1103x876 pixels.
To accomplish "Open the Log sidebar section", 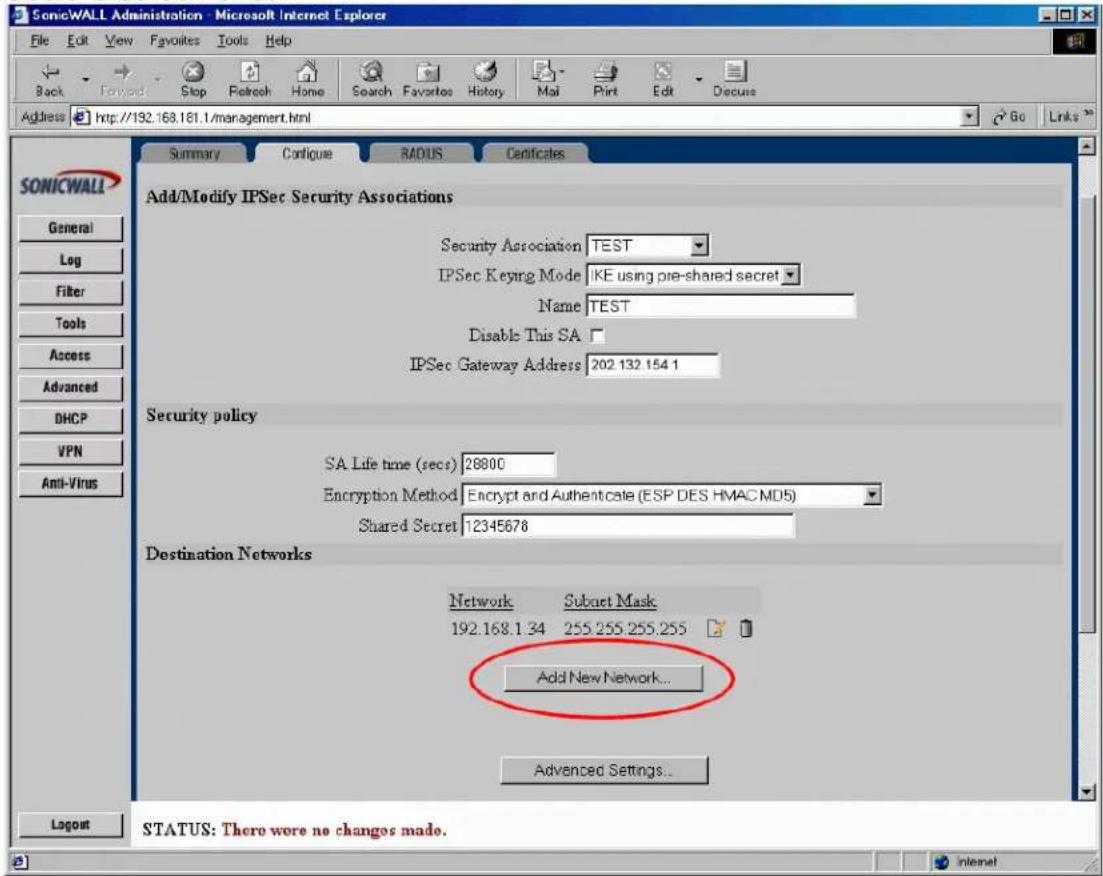I will coord(70,260).
